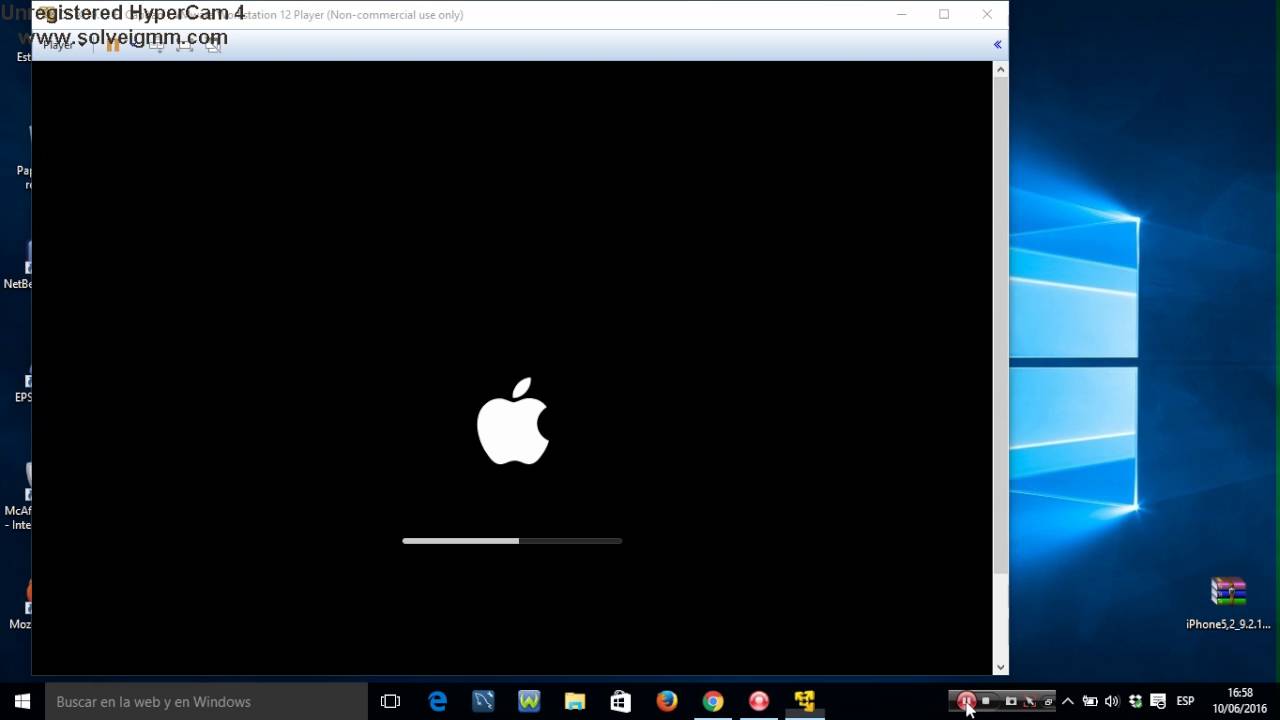Image resolution: width=1280 pixels, height=720 pixels.
Task: Click the orange suspend/pause VM toolbar icon
Action: pyautogui.click(x=113, y=44)
